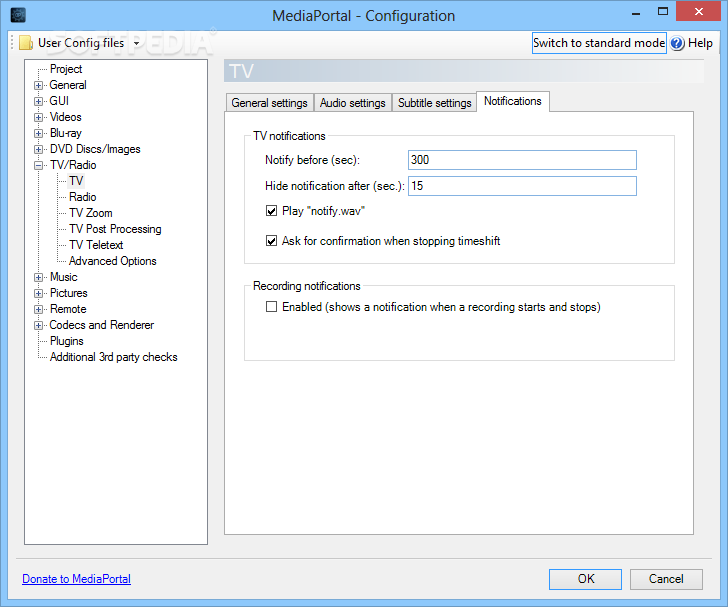Collapse the TV/Radio tree node

39,165
